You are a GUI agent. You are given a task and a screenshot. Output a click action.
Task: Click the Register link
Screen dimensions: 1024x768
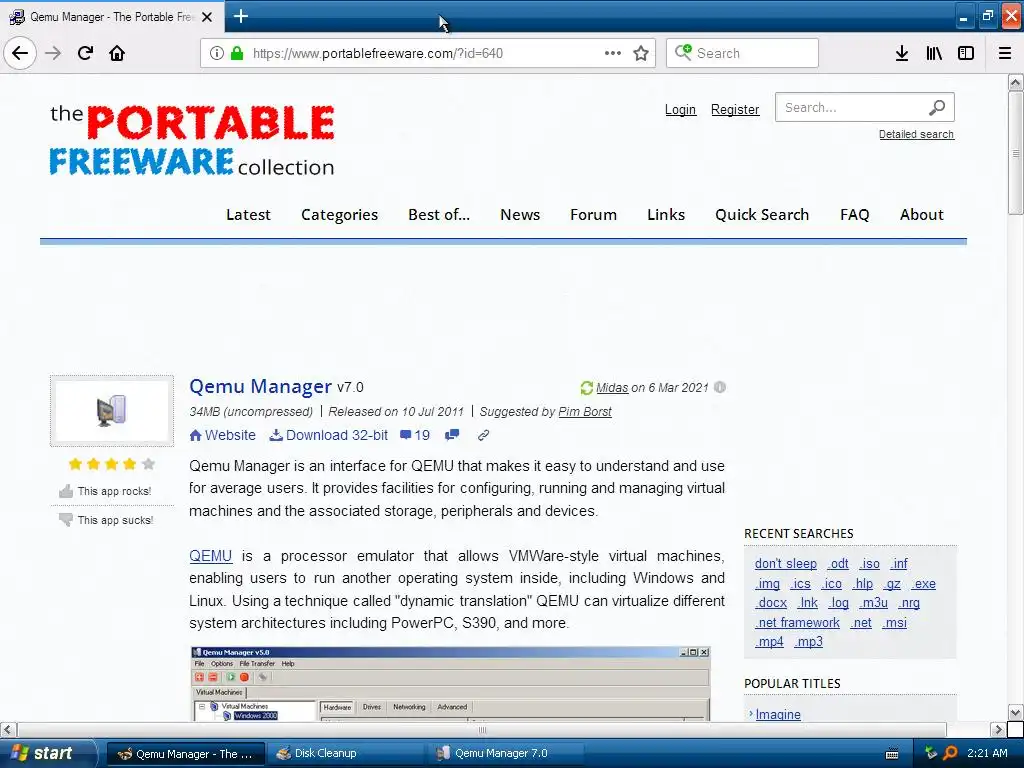point(735,110)
